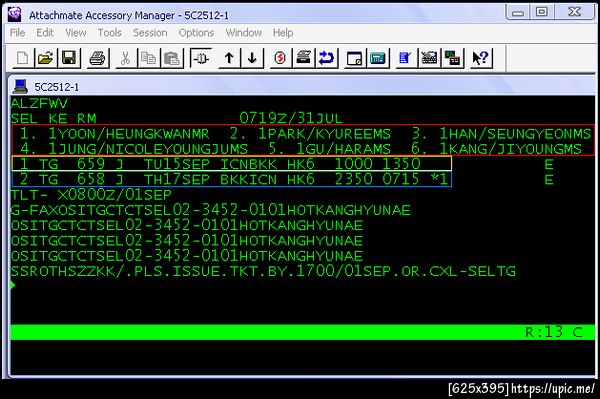Click the SSROTHSZZKK ticket issue remark line
The image size is (600, 399).
tap(263, 271)
